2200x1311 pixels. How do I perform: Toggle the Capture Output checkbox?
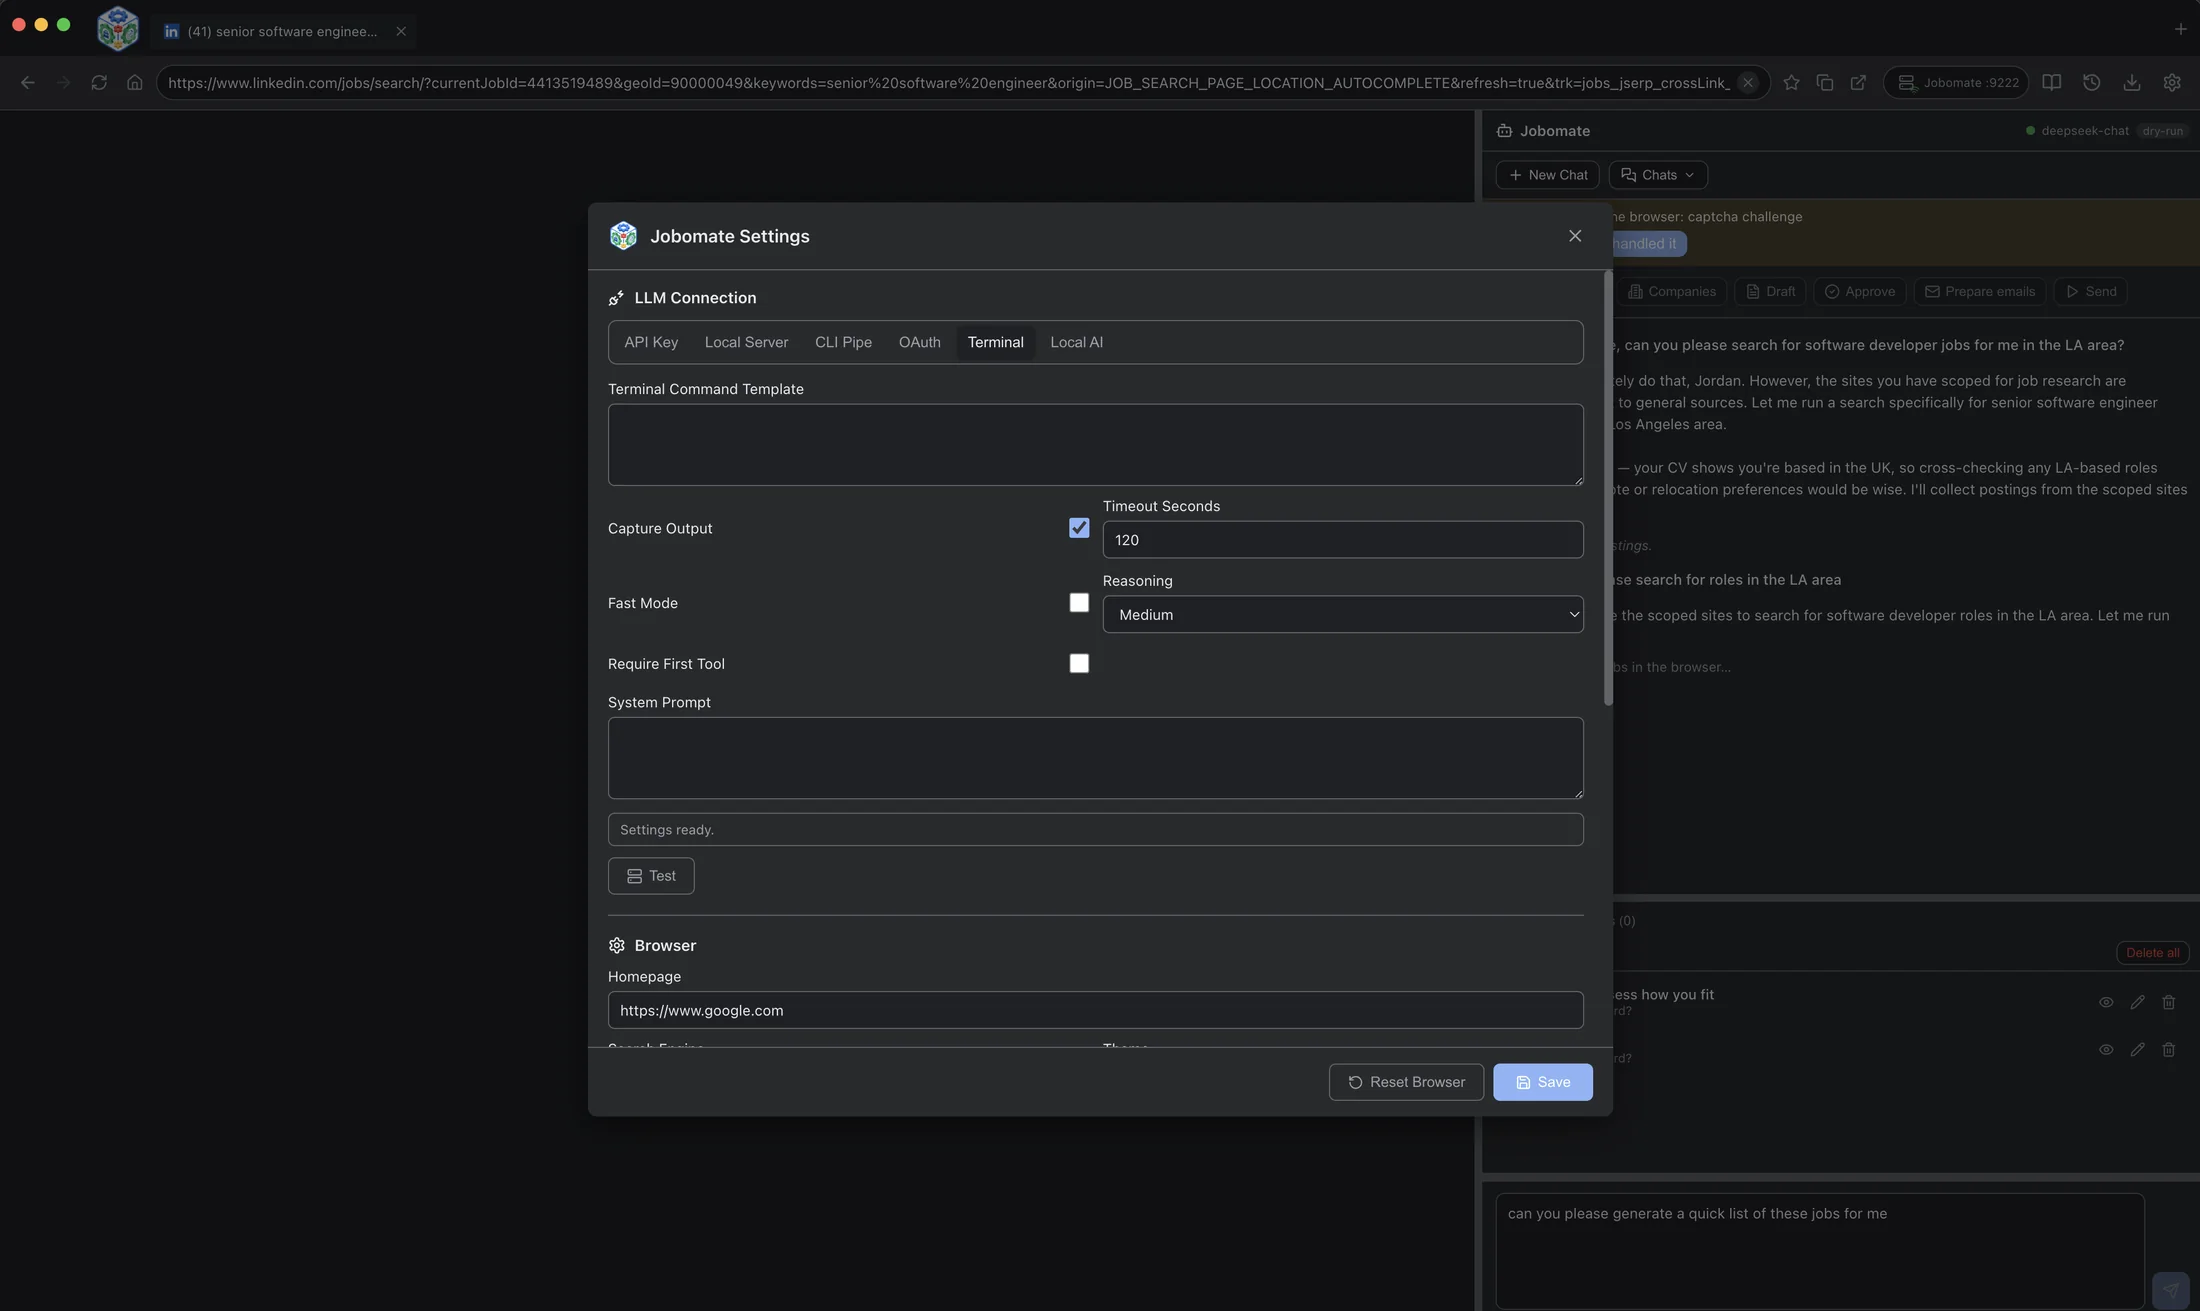point(1079,528)
